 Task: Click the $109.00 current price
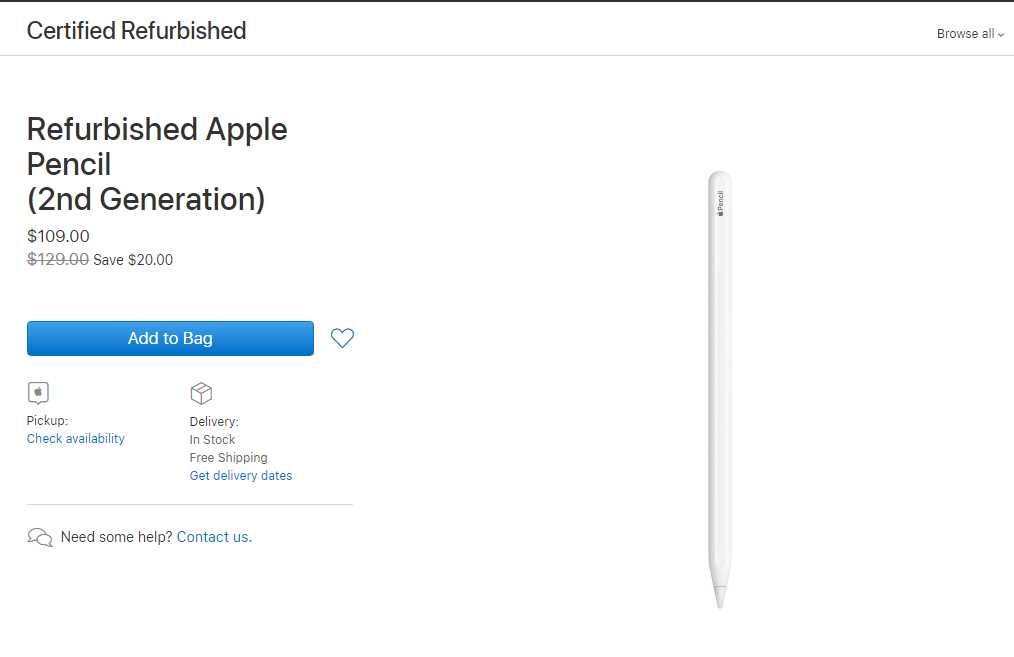click(x=58, y=236)
